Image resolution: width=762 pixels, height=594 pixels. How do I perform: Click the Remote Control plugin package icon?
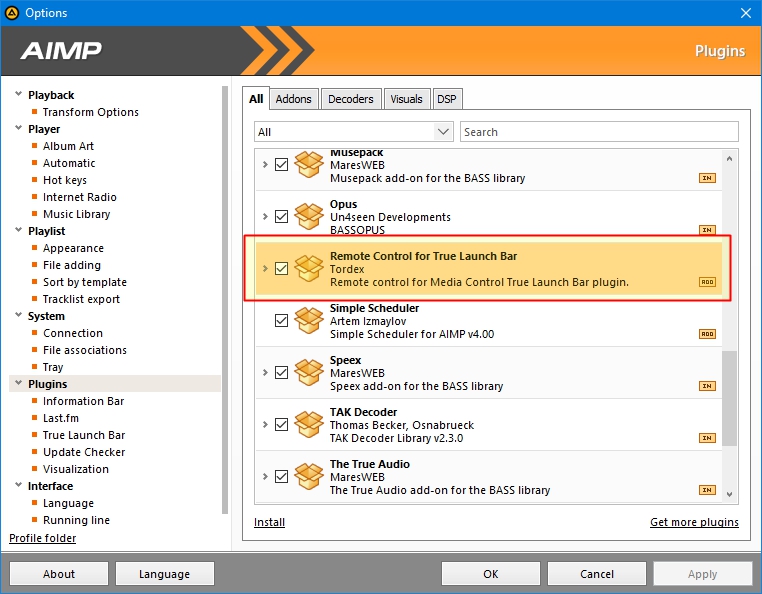pos(308,269)
